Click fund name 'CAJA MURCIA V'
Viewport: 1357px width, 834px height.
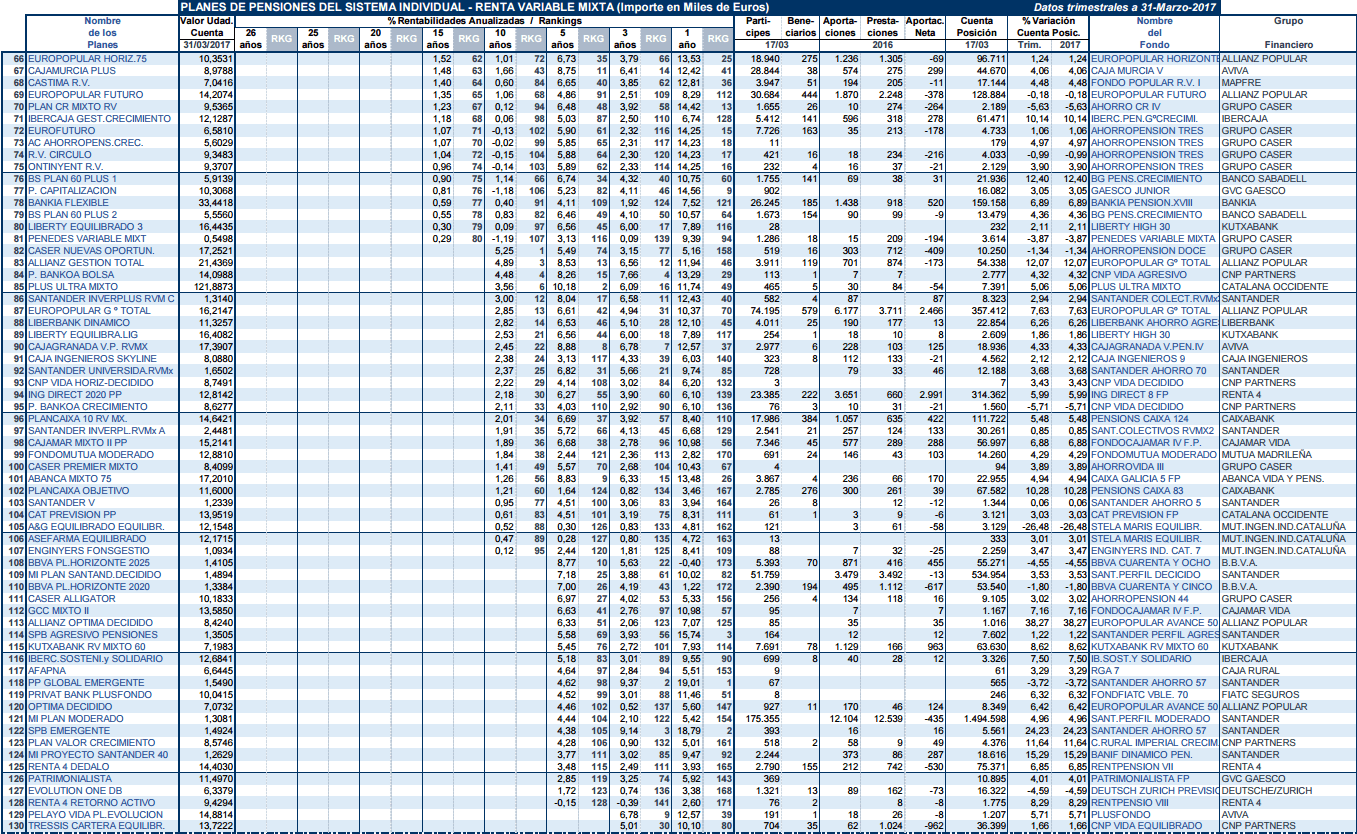1127,71
